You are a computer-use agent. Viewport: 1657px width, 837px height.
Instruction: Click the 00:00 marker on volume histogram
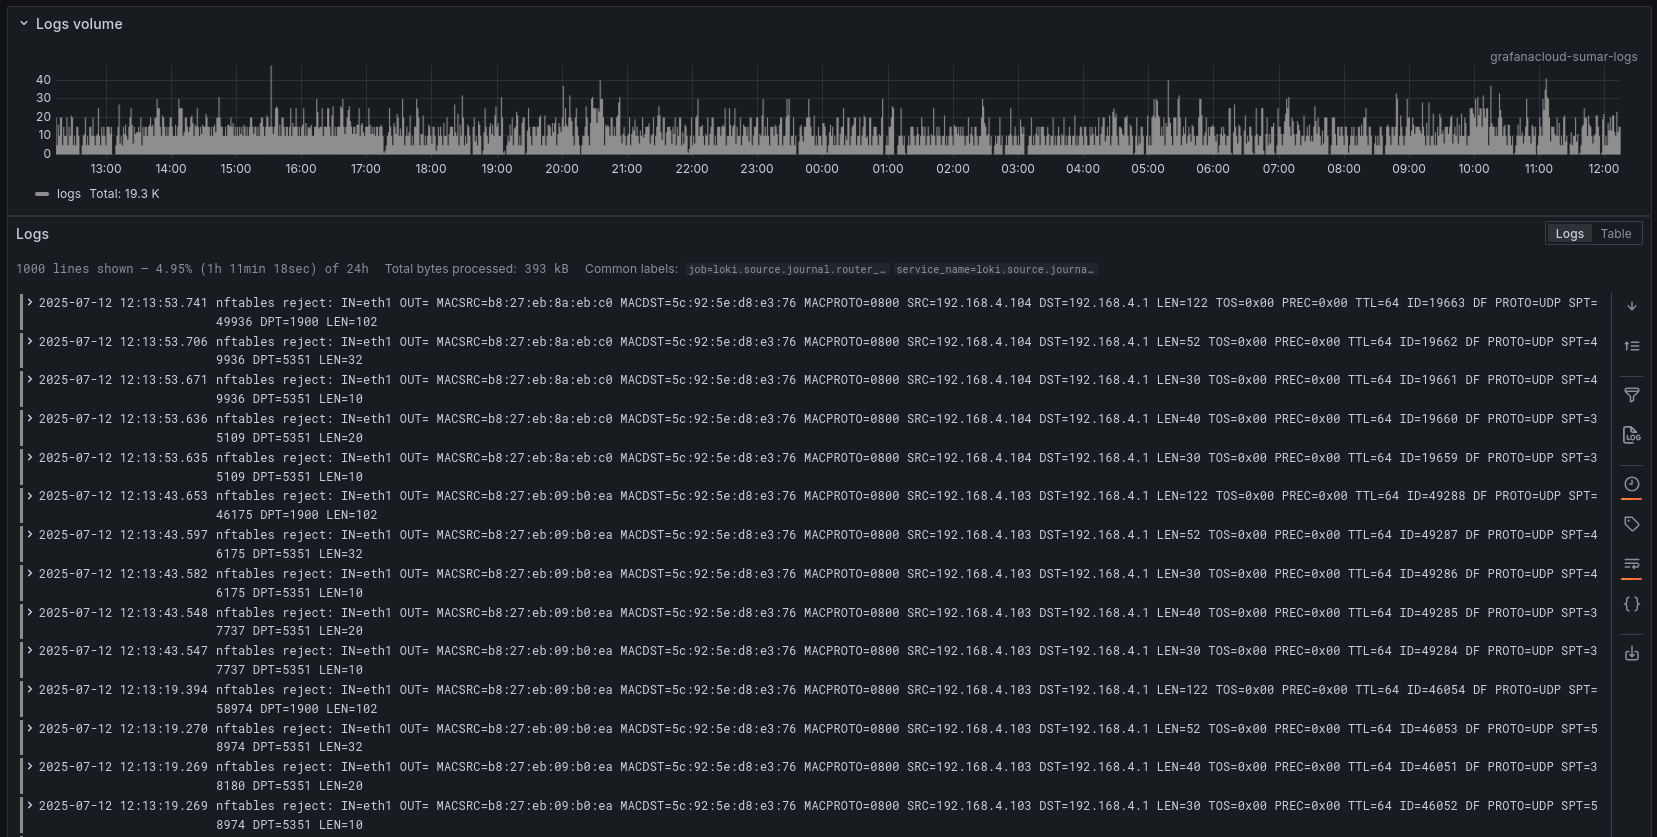tap(822, 168)
